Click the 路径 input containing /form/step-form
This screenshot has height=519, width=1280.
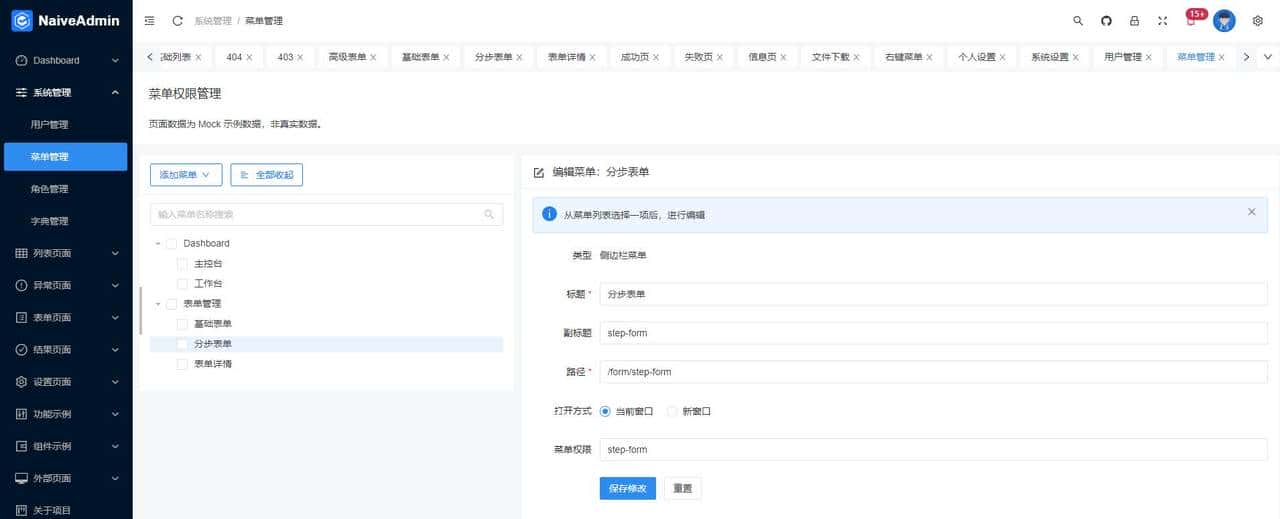coord(933,372)
